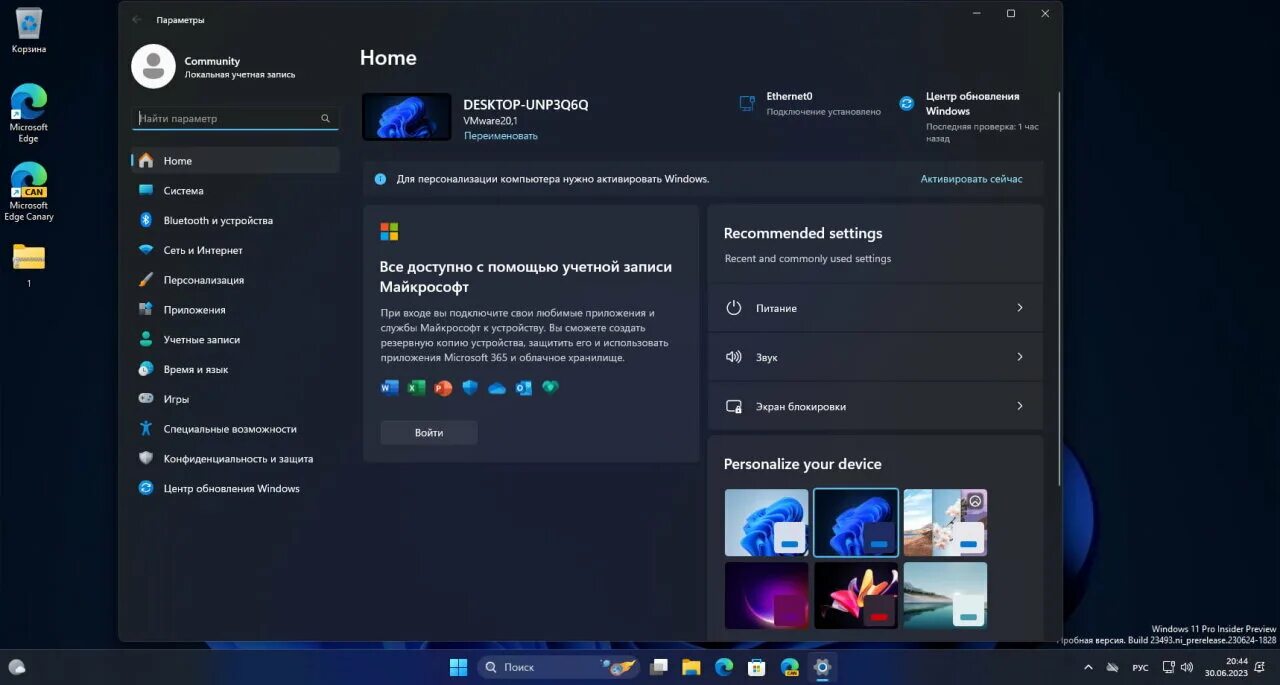Click the OneDrive cloud icon on card

497,388
